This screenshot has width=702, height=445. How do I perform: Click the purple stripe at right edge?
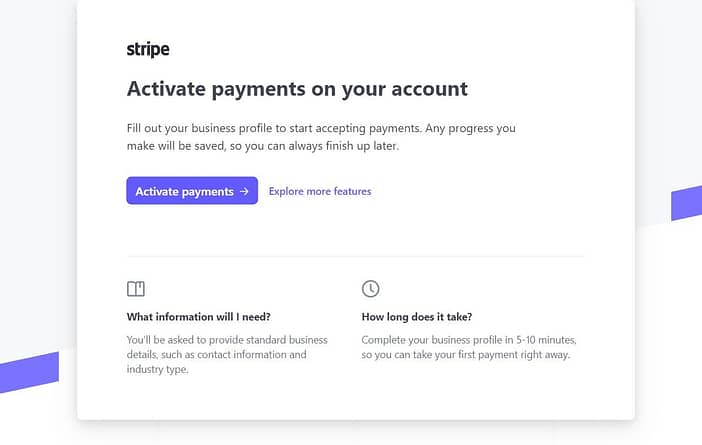(686, 203)
